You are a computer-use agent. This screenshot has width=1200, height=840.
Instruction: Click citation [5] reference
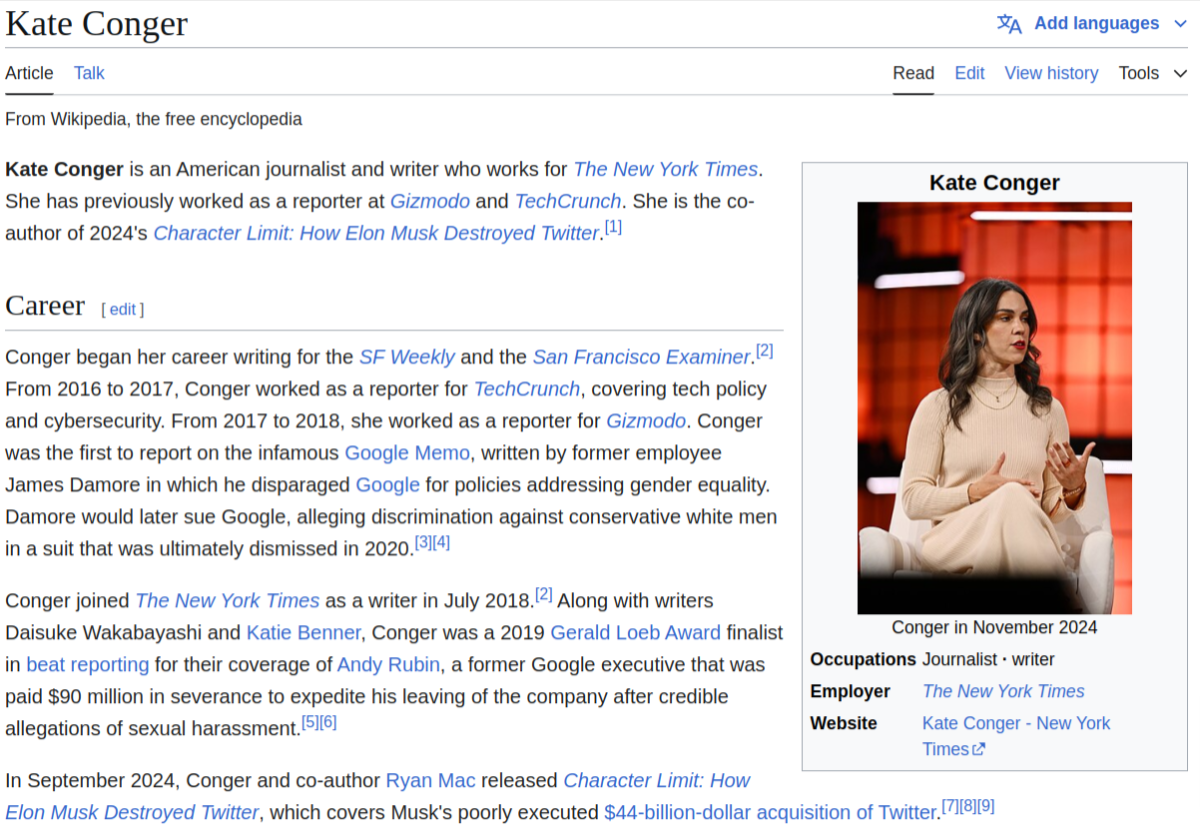tap(311, 722)
